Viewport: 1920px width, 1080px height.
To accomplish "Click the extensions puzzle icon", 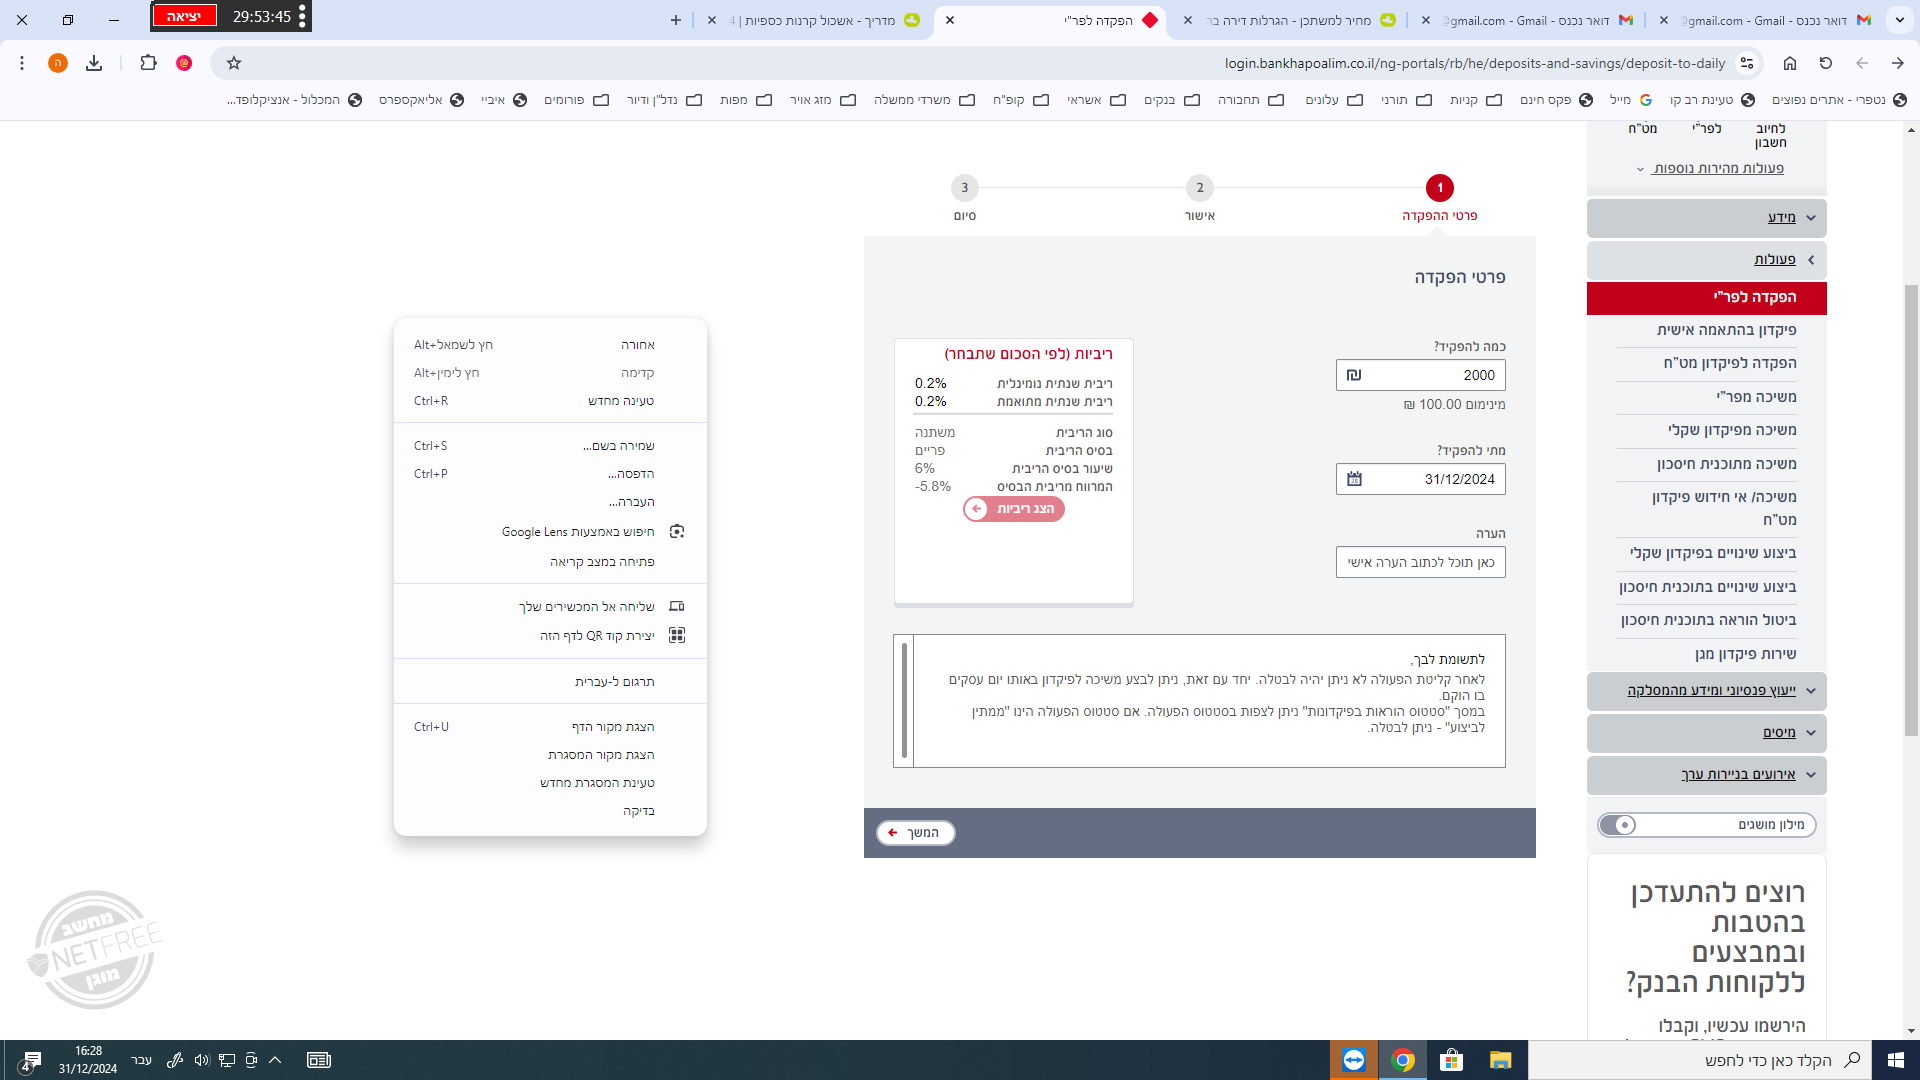I will click(x=148, y=63).
